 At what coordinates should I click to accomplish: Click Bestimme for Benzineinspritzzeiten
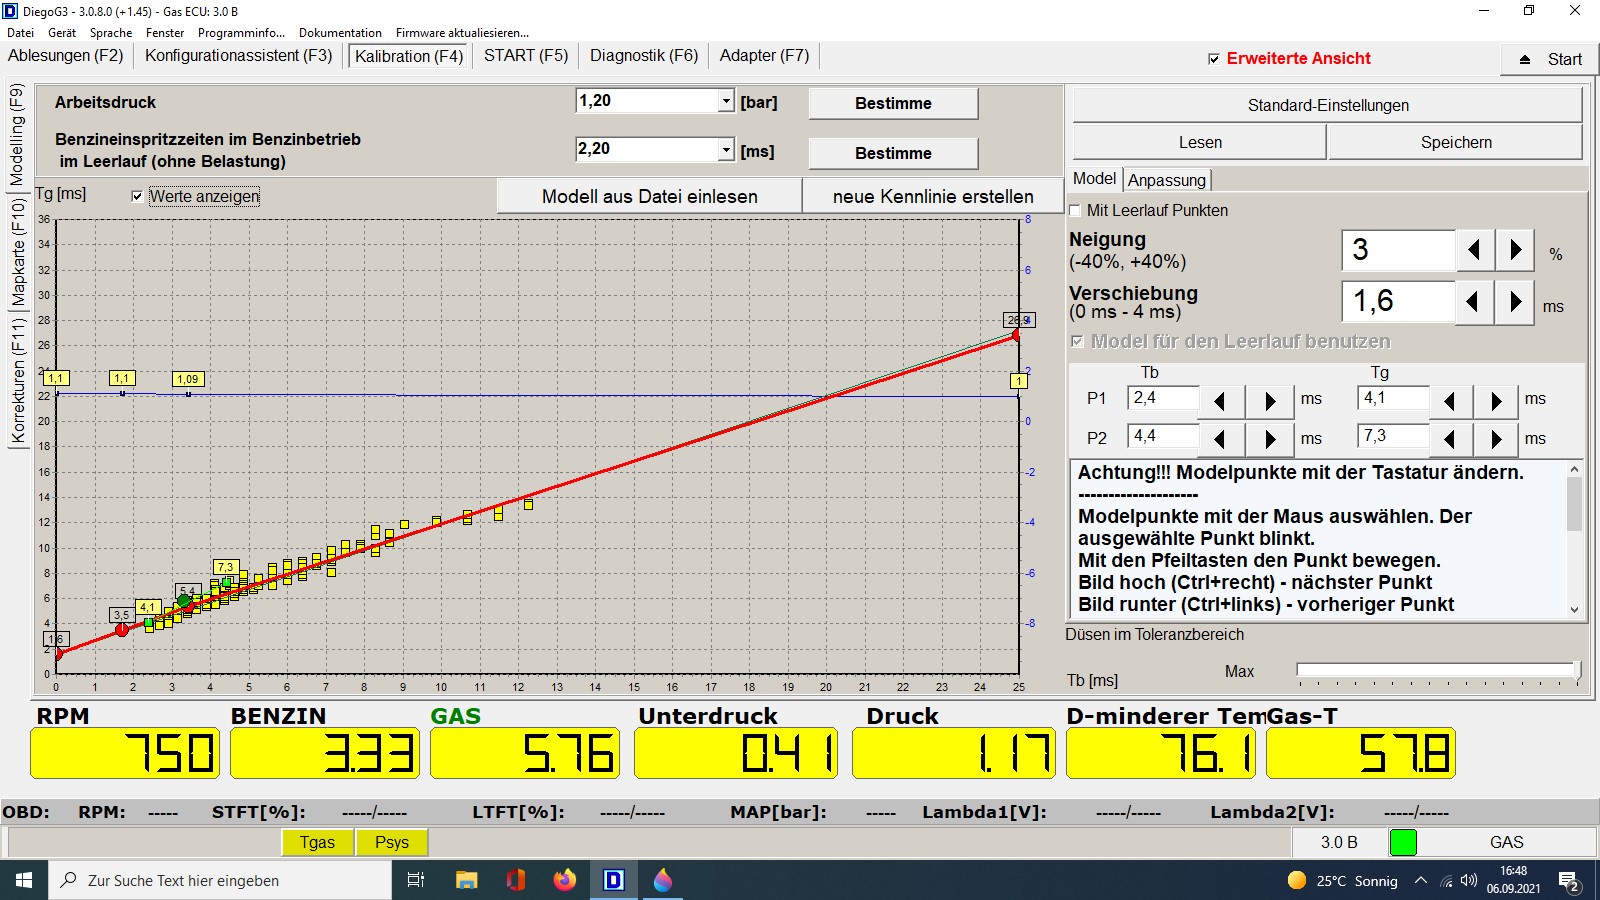(893, 153)
